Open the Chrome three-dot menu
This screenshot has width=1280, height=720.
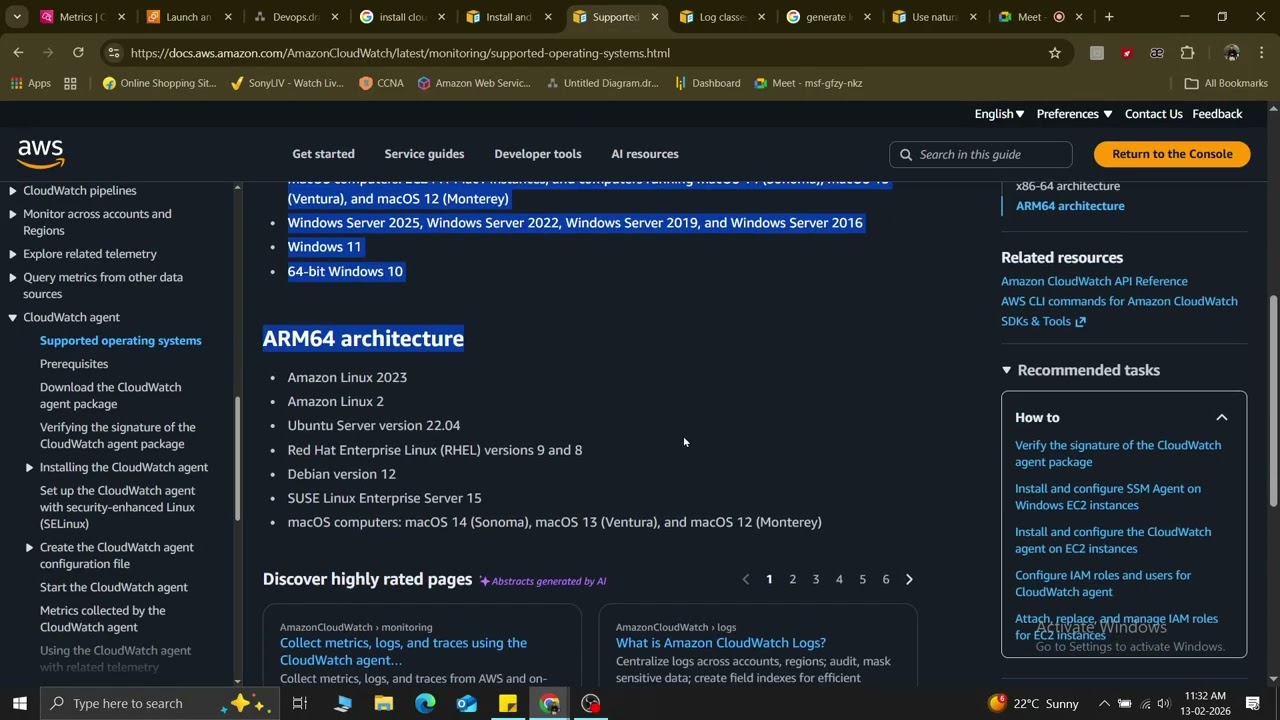(1262, 53)
